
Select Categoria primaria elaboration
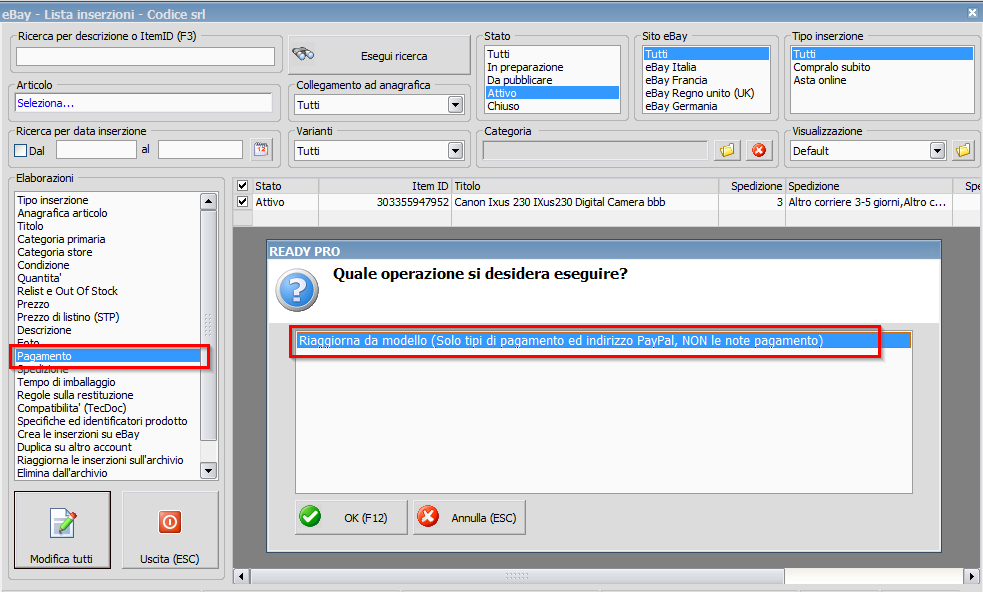click(107, 239)
